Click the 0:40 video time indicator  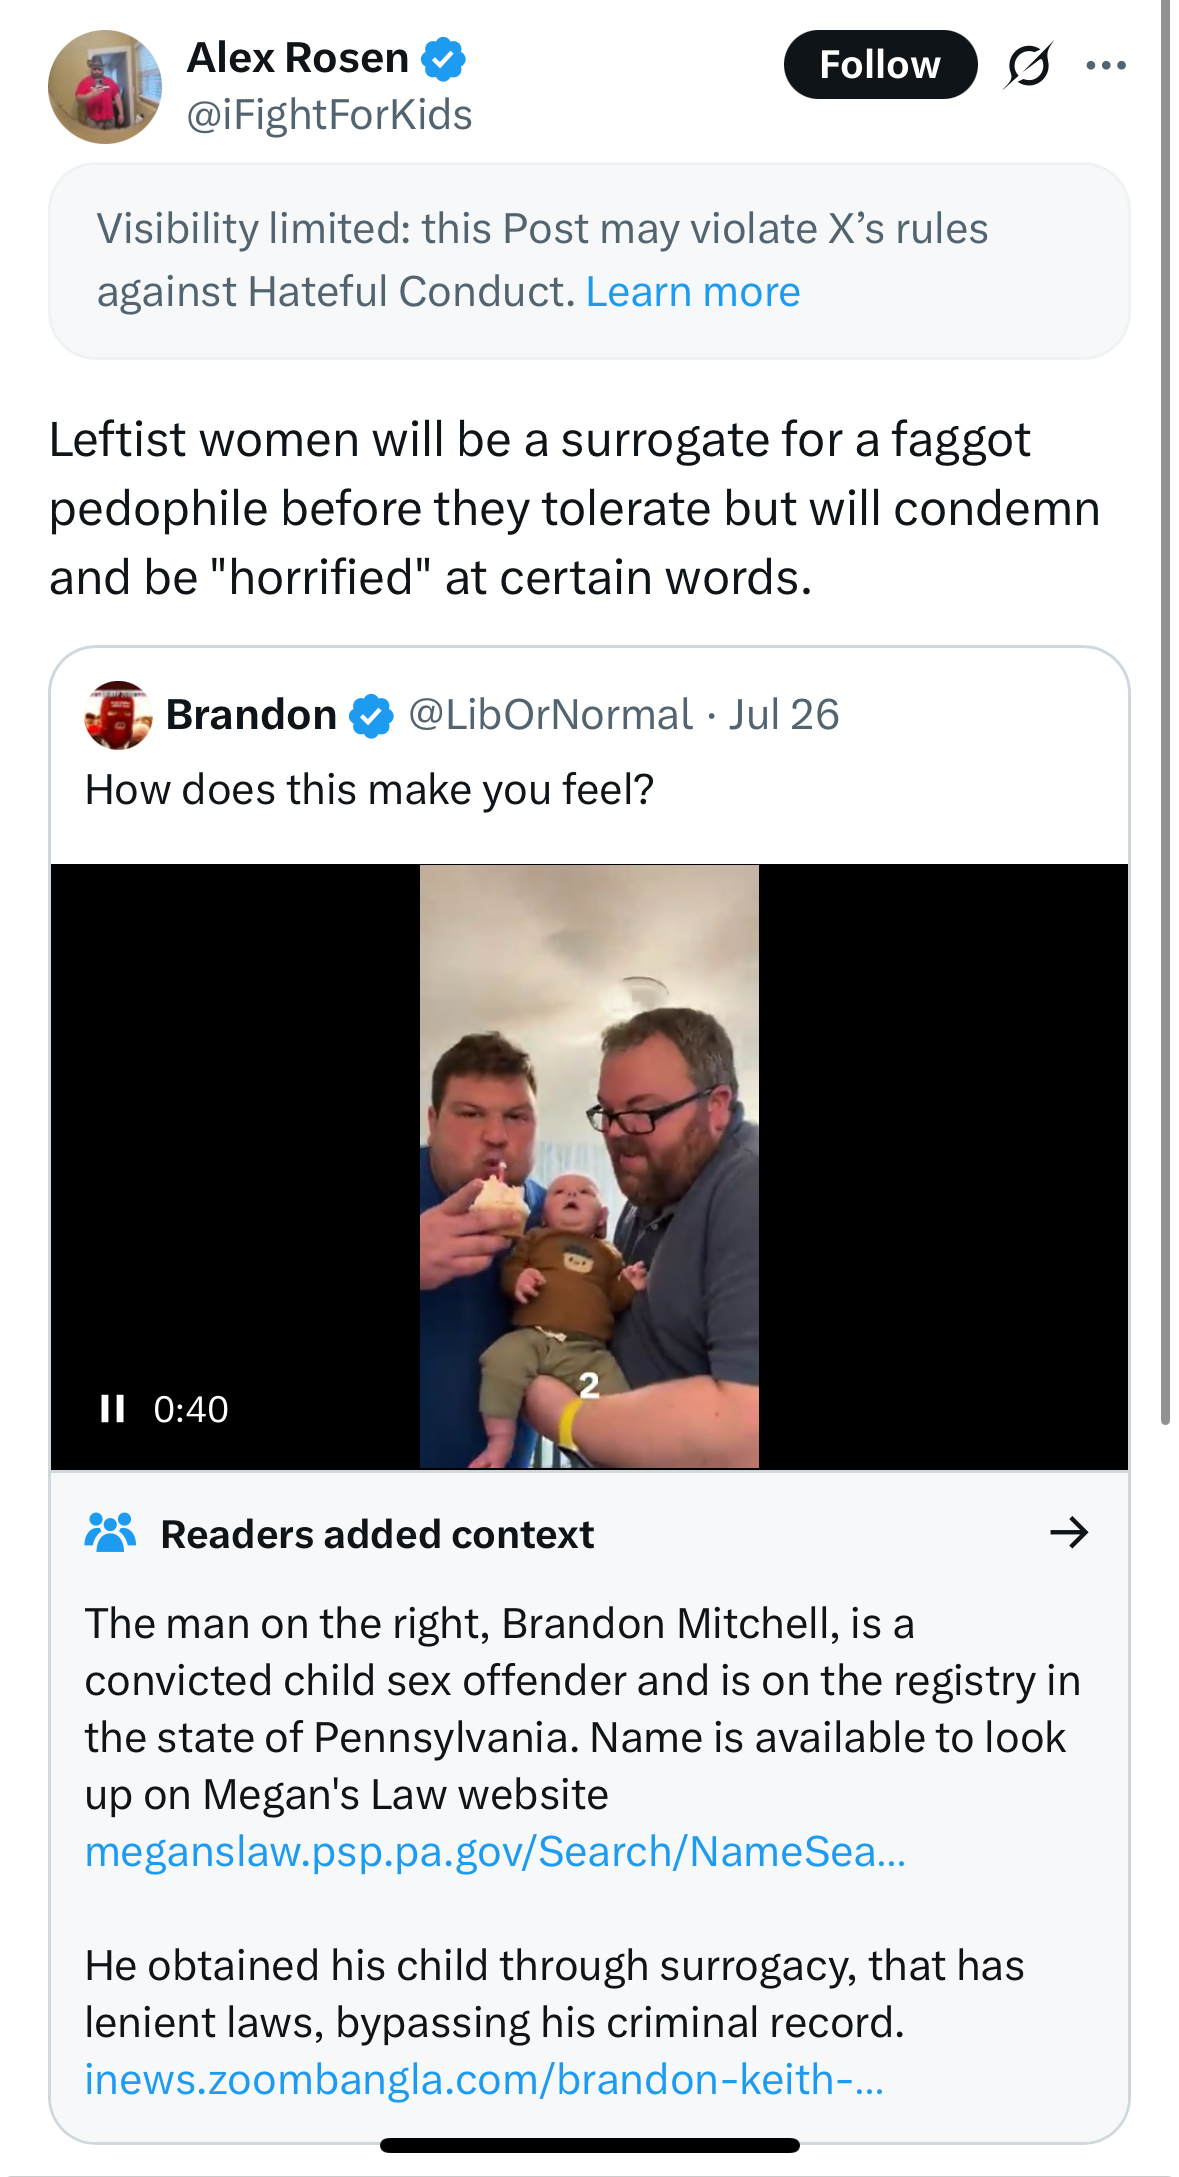tap(190, 1409)
